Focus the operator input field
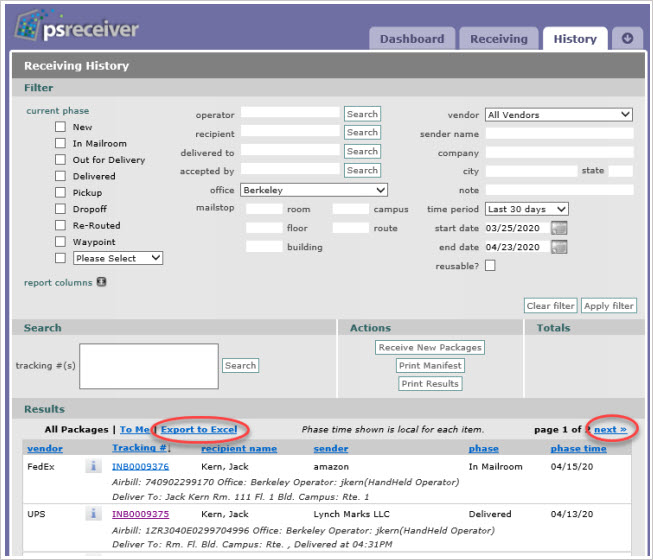653x560 pixels. tap(291, 113)
